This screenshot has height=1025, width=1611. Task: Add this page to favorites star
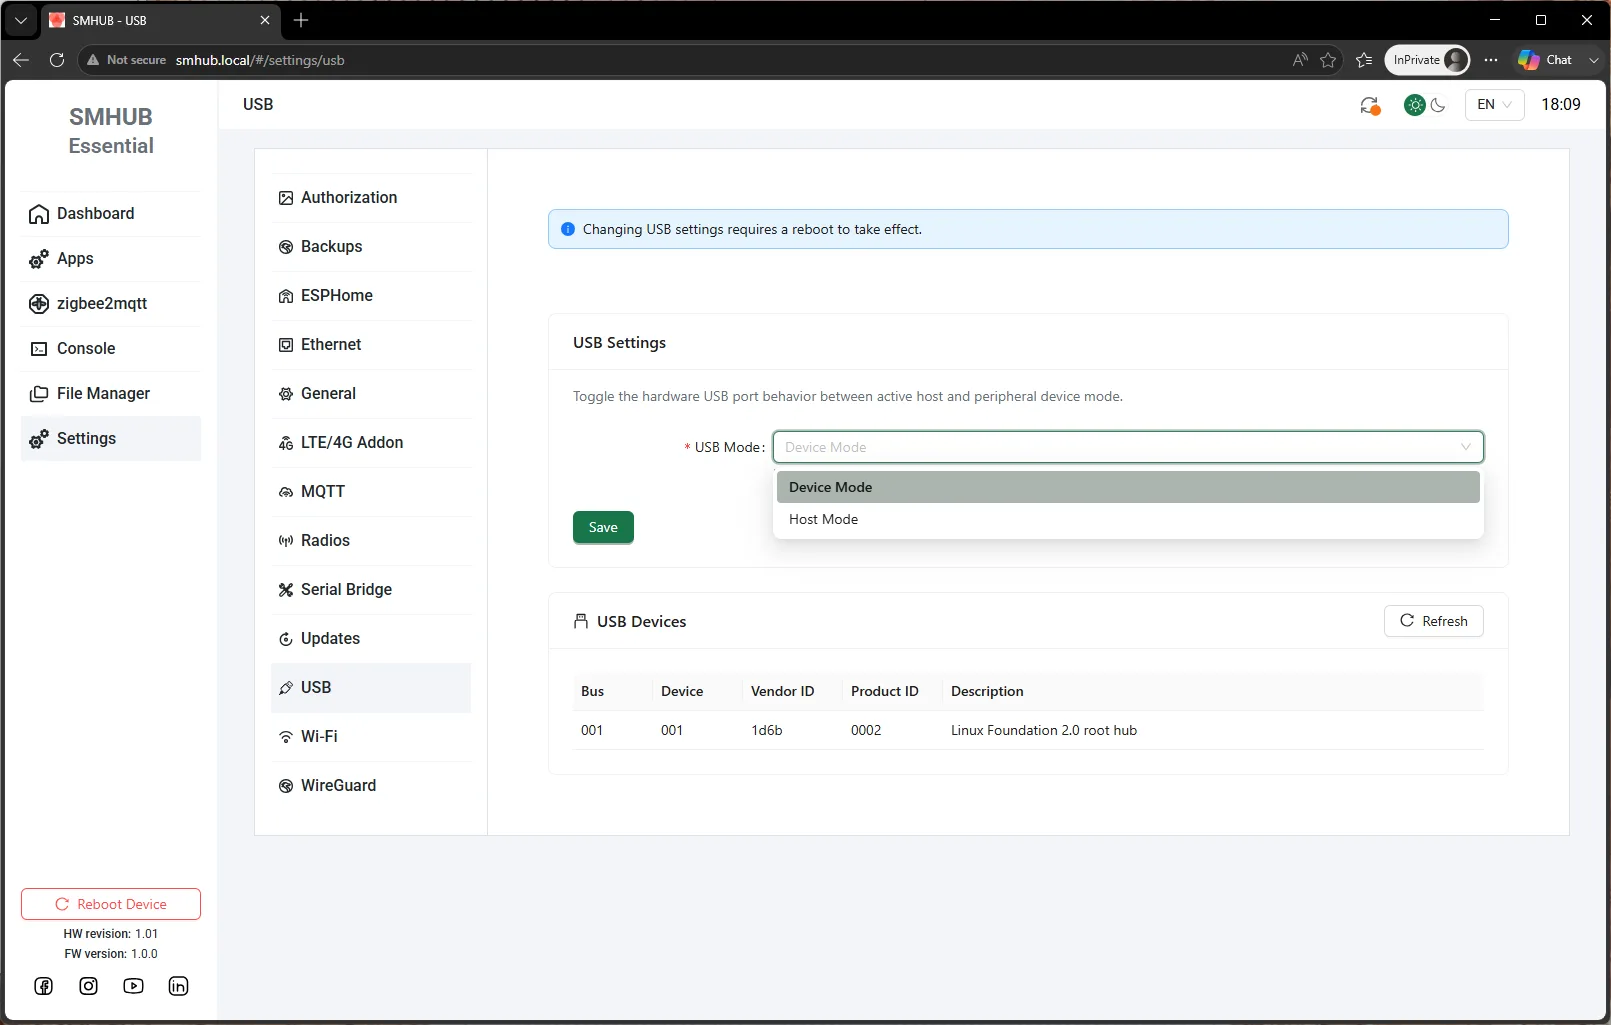(x=1328, y=60)
